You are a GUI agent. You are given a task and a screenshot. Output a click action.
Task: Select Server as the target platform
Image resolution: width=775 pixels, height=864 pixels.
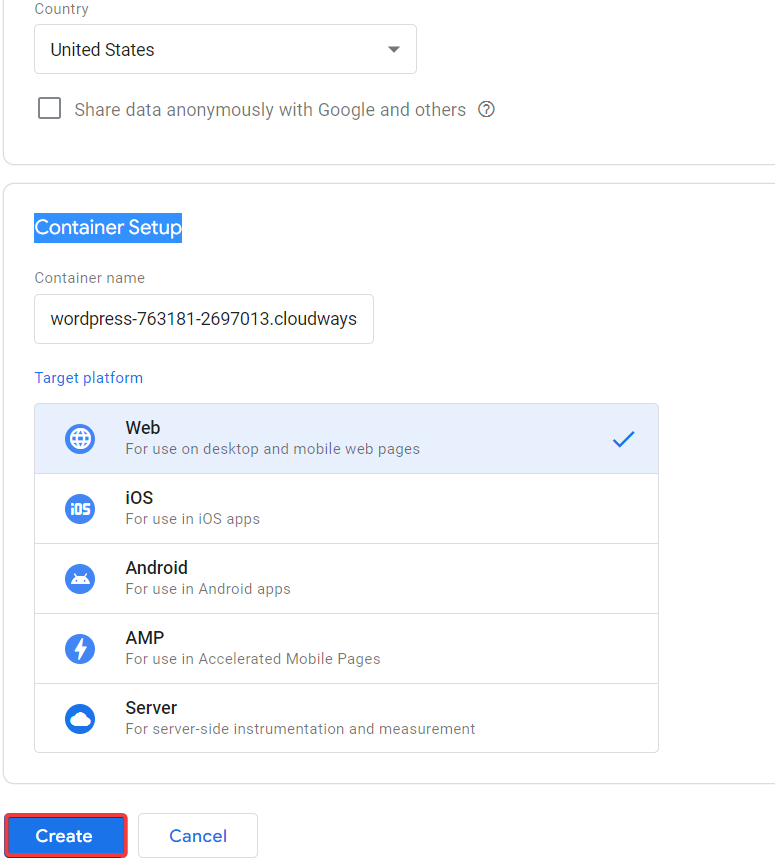345,718
